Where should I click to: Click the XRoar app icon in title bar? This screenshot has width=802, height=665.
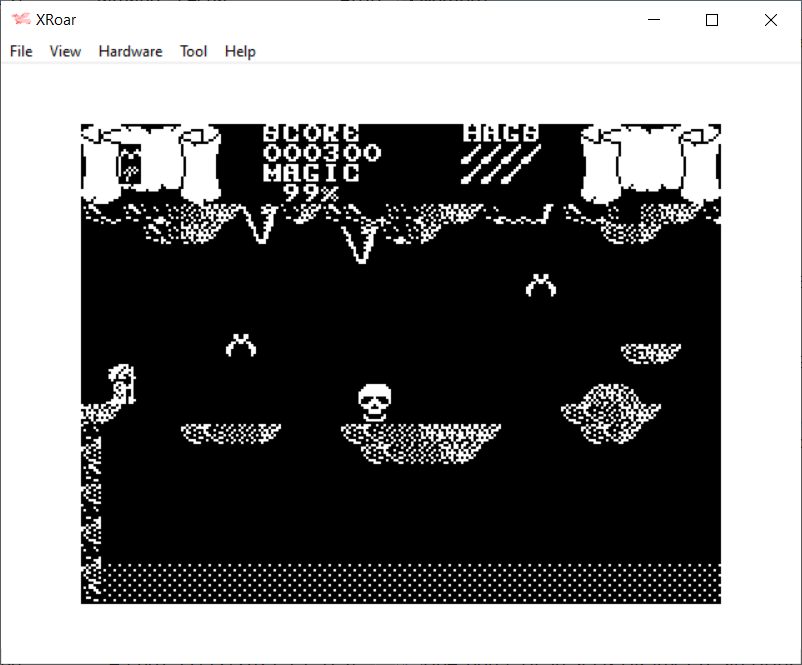click(20, 20)
